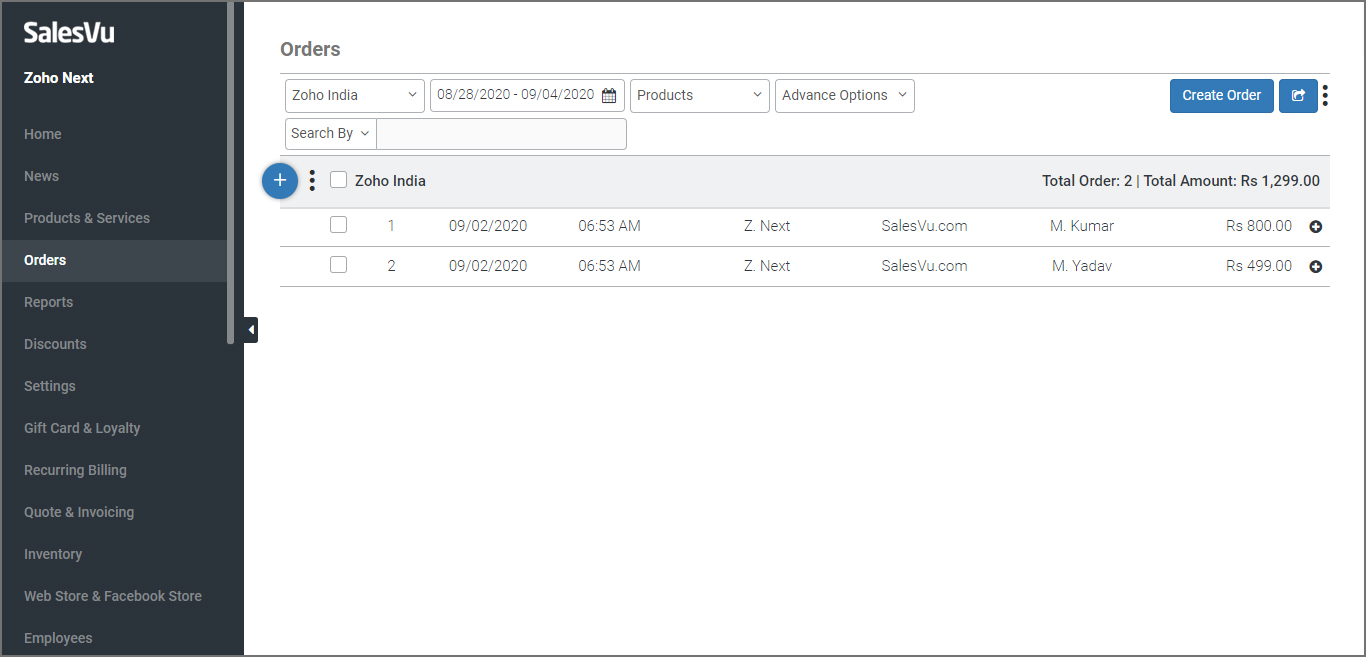Open Products & Services sidebar item

pyautogui.click(x=87, y=218)
